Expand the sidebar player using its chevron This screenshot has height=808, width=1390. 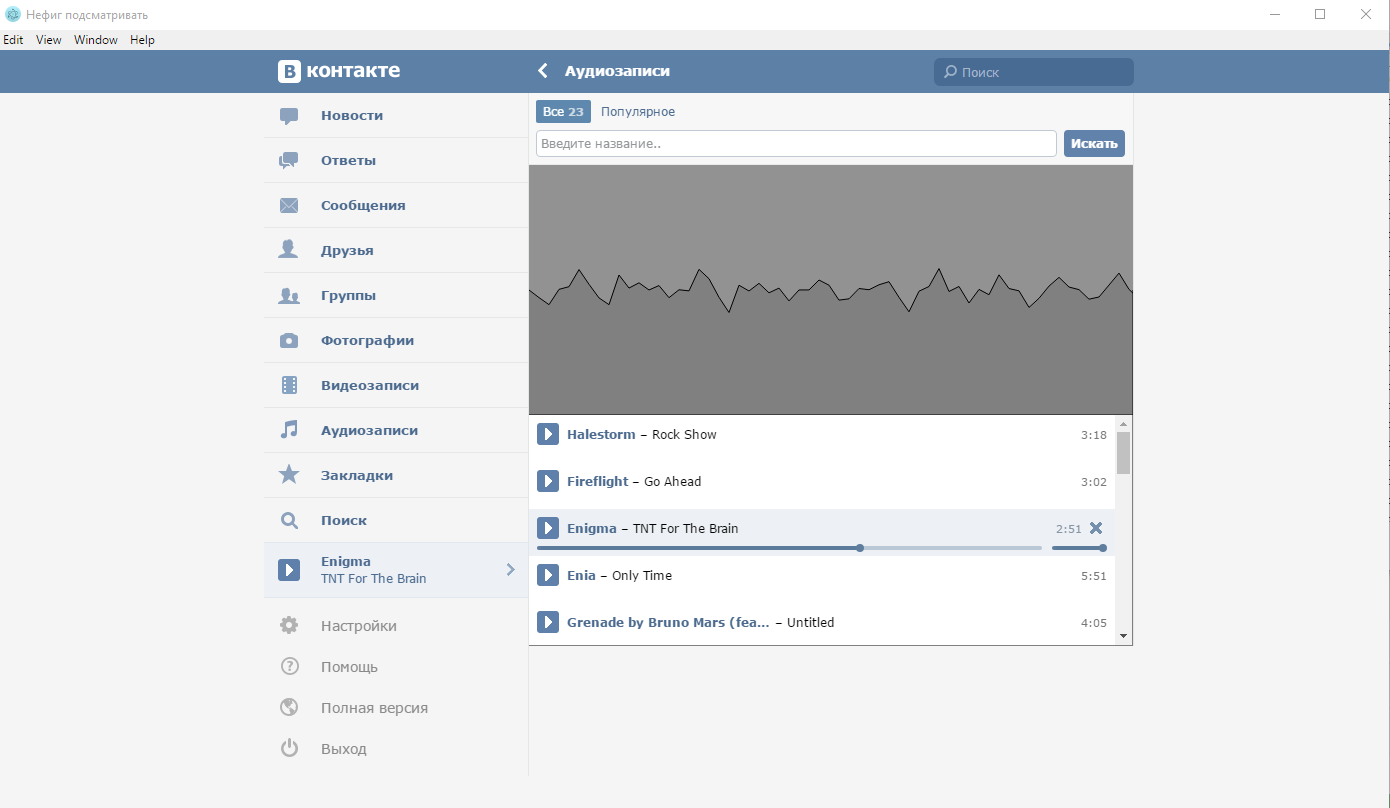click(511, 570)
